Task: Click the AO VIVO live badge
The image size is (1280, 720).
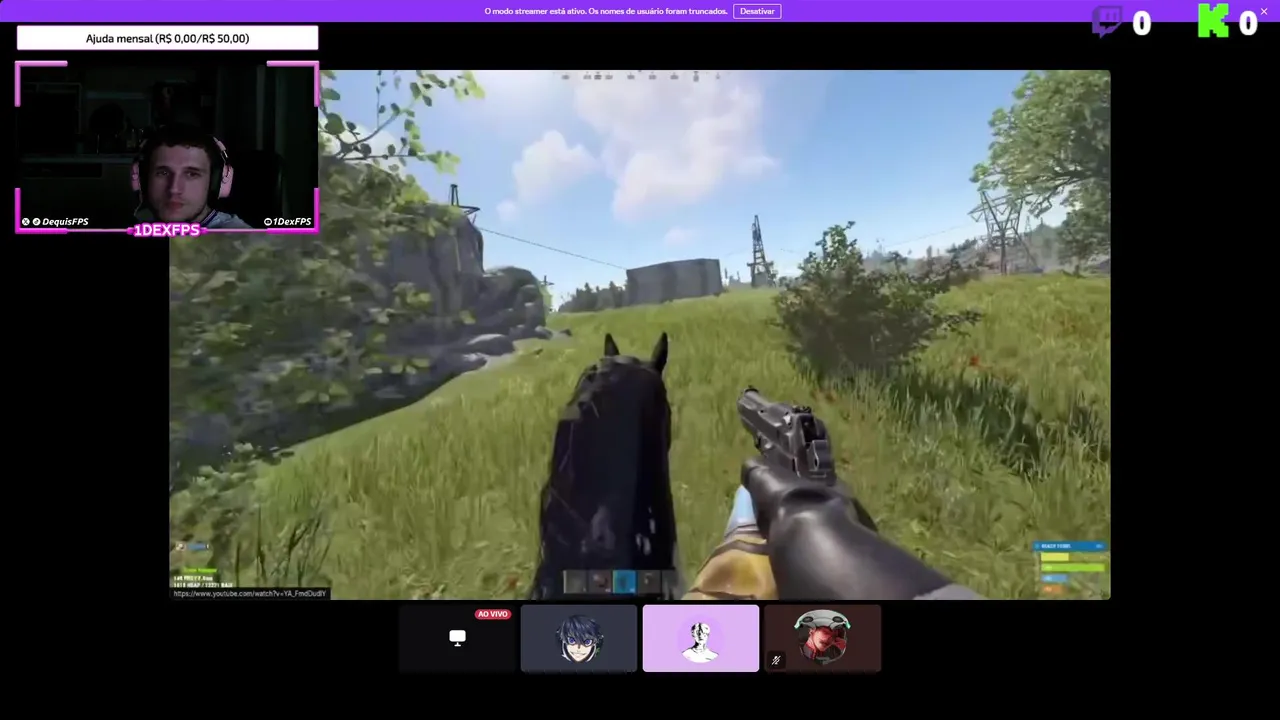Action: tap(492, 614)
